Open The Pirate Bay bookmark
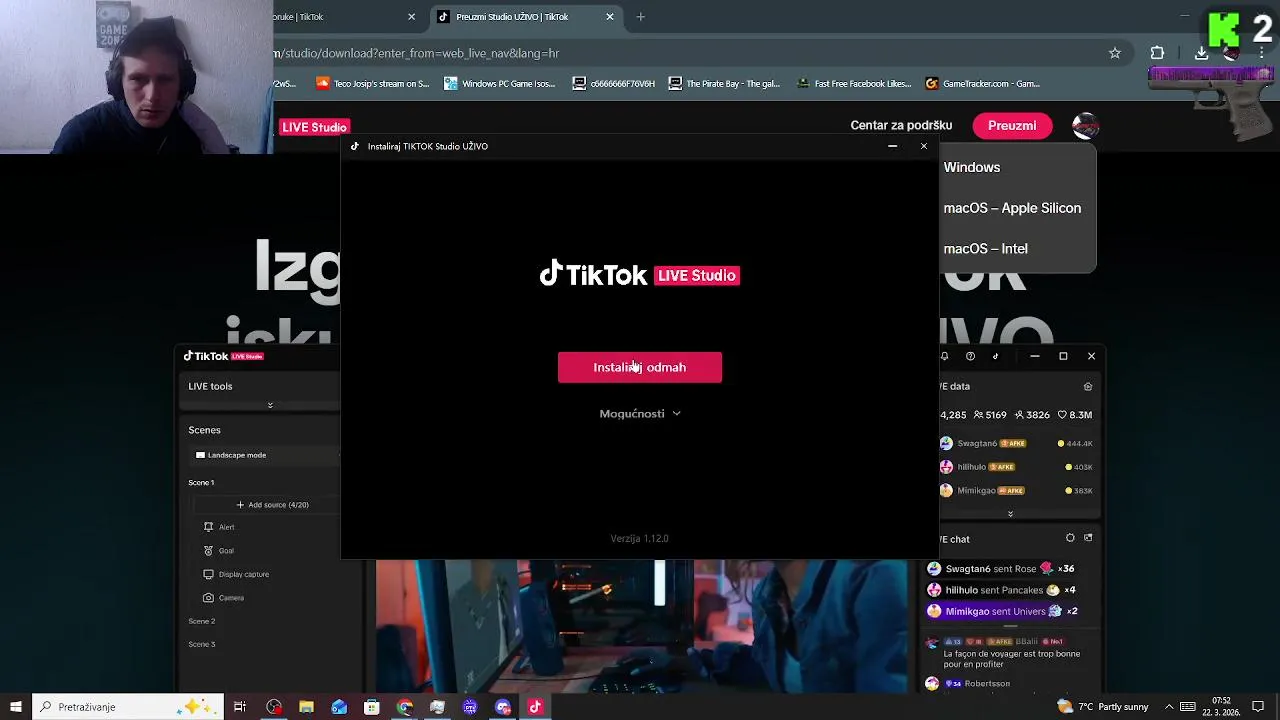Viewport: 1280px width, 720px height. click(724, 84)
